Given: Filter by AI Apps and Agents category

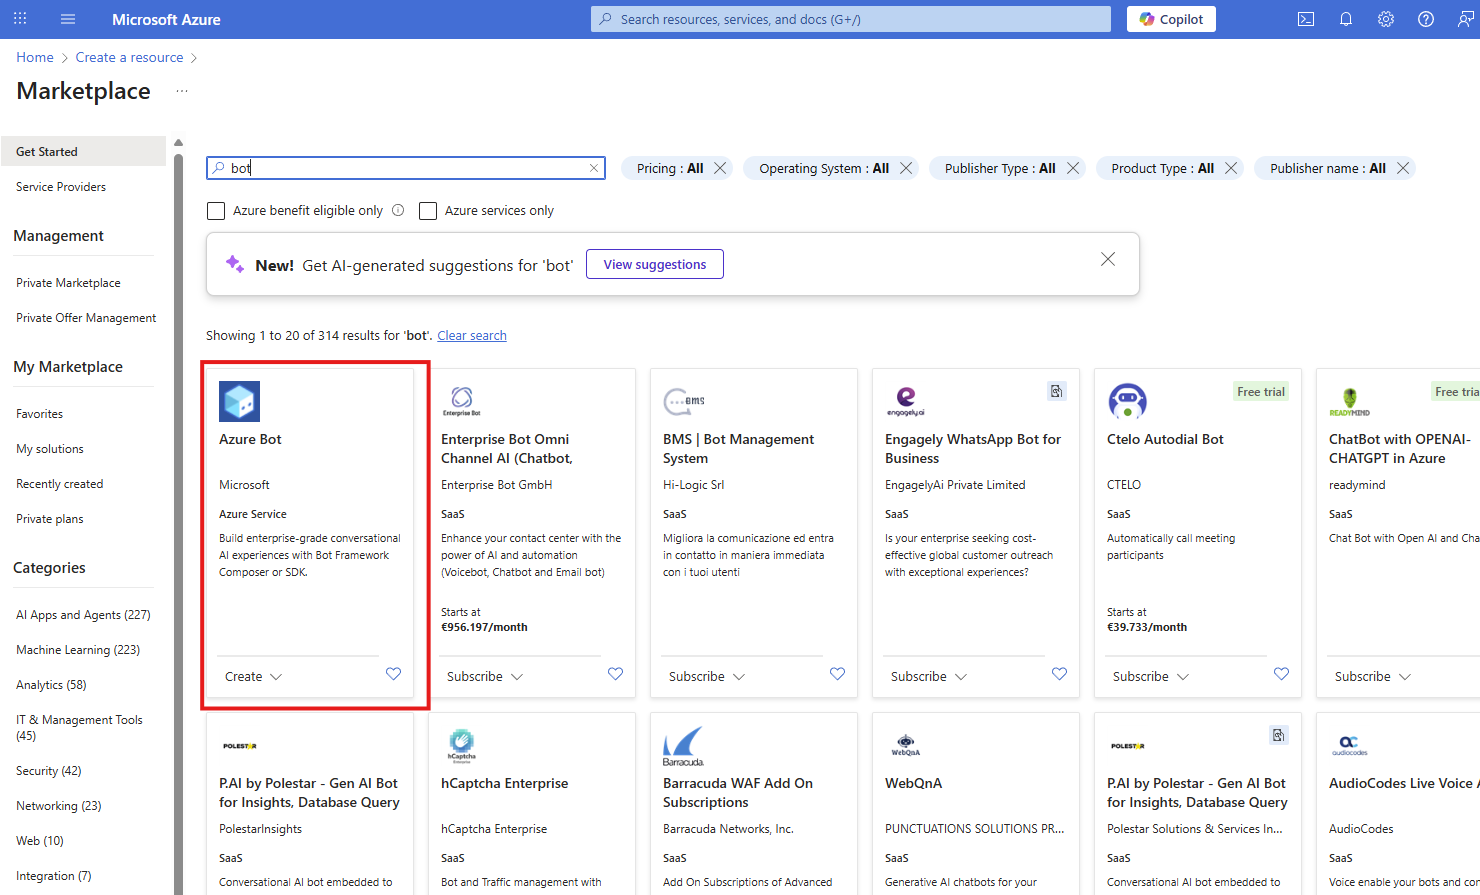Looking at the screenshot, I should coord(83,615).
